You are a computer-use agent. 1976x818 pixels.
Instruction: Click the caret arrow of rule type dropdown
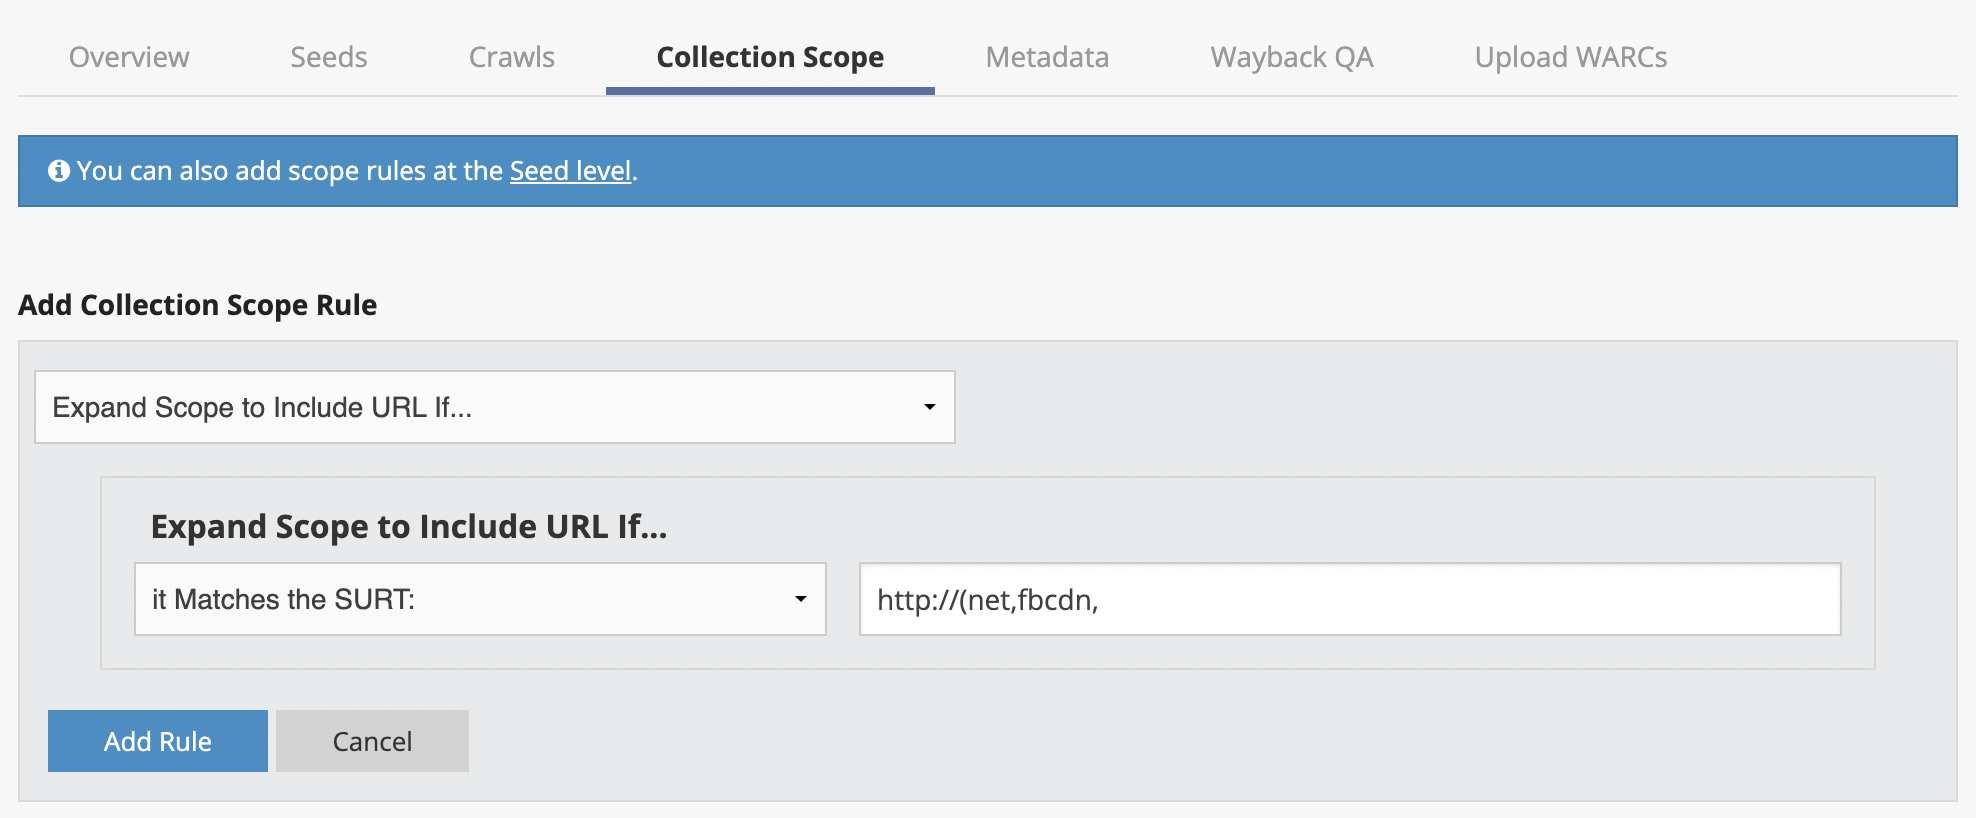click(x=930, y=407)
